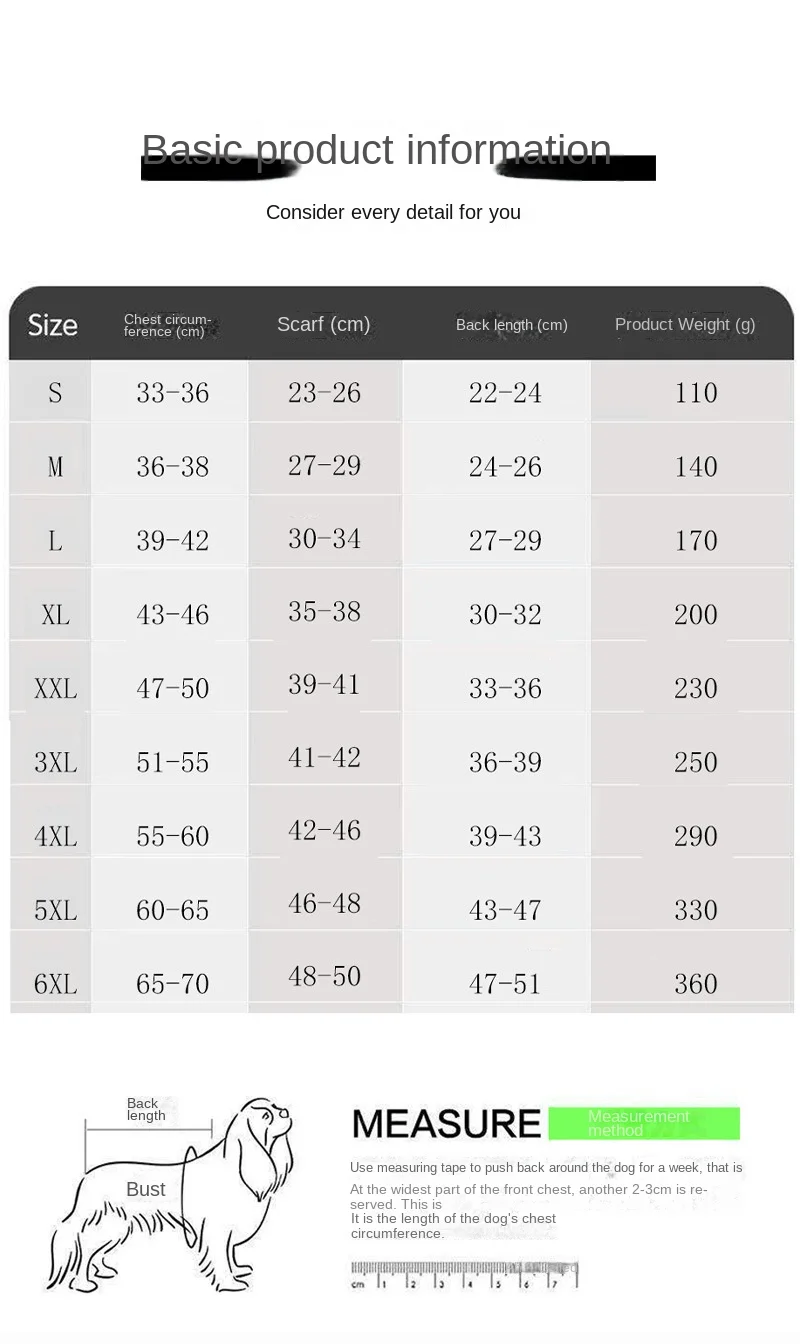
Task: Click the Bust label on the dog
Action: (146, 1189)
